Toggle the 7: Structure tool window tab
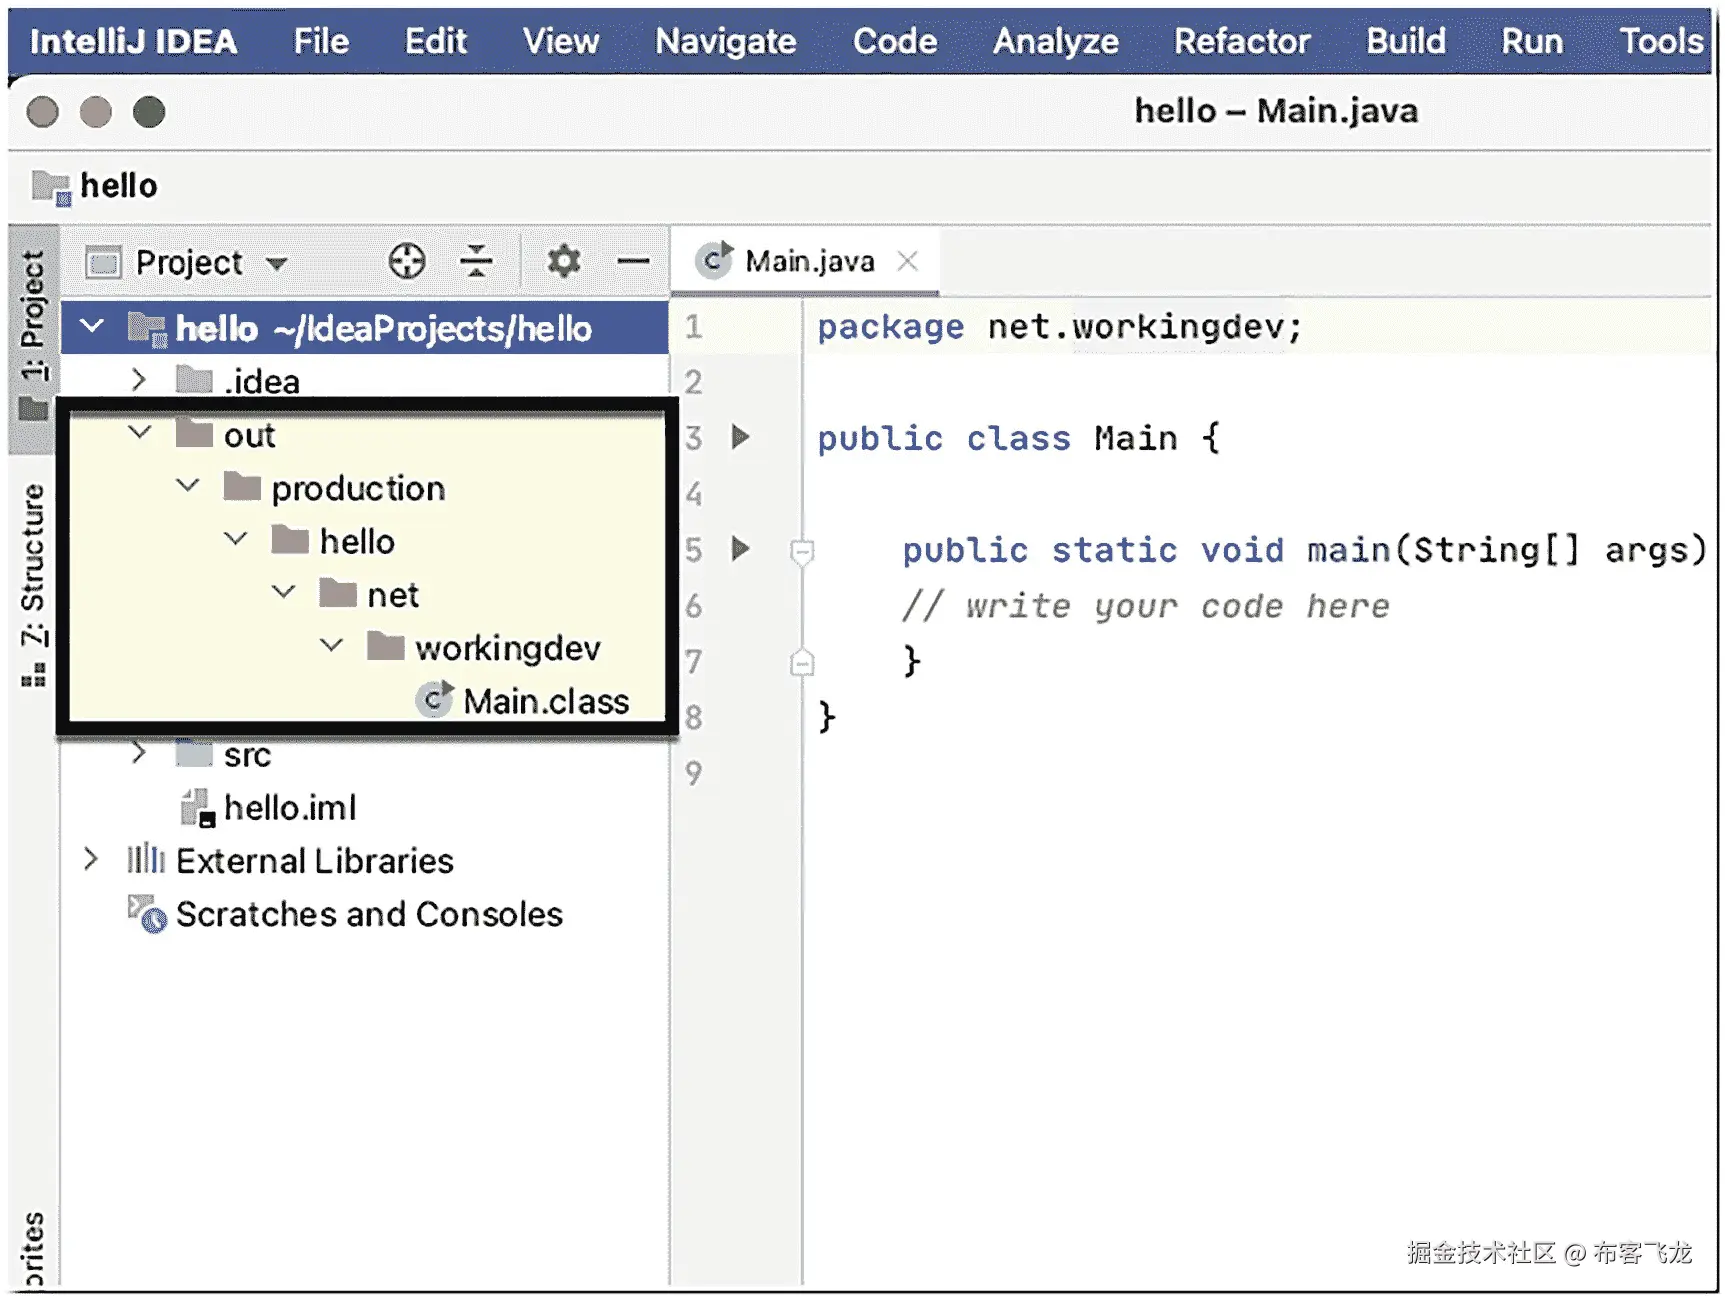The image size is (1725, 1299). point(34,586)
